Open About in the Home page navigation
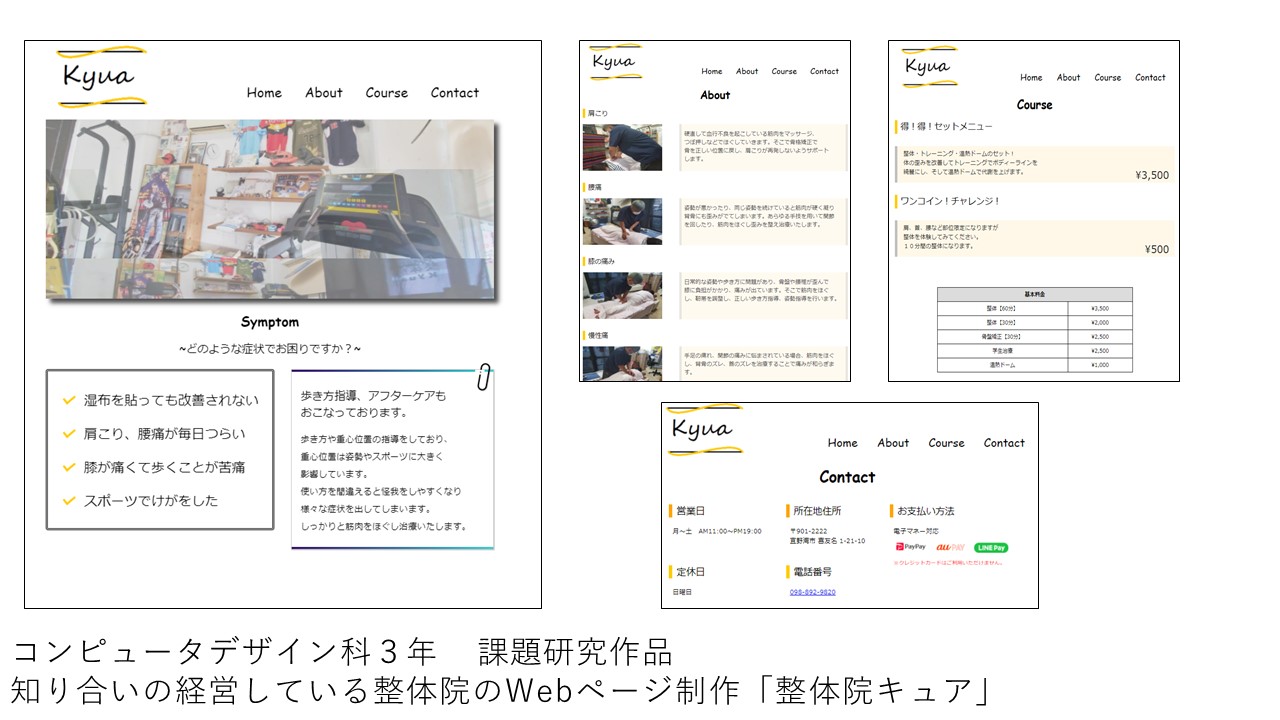Screen dimensions: 1280x720 (324, 93)
